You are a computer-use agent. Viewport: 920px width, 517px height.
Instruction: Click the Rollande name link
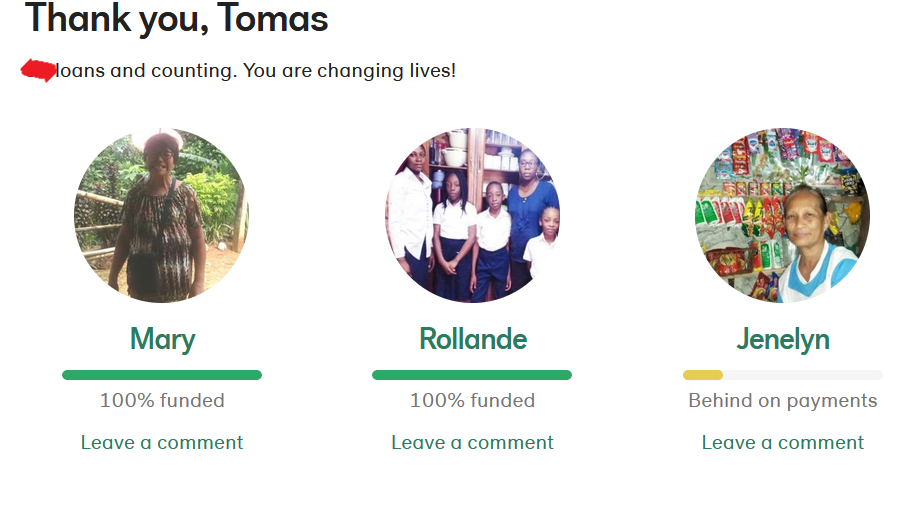pos(472,340)
